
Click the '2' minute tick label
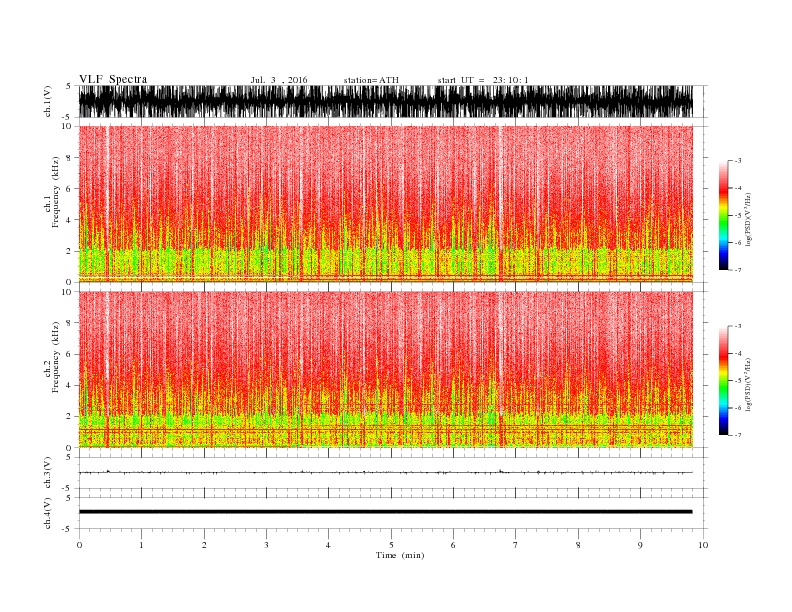204,545
